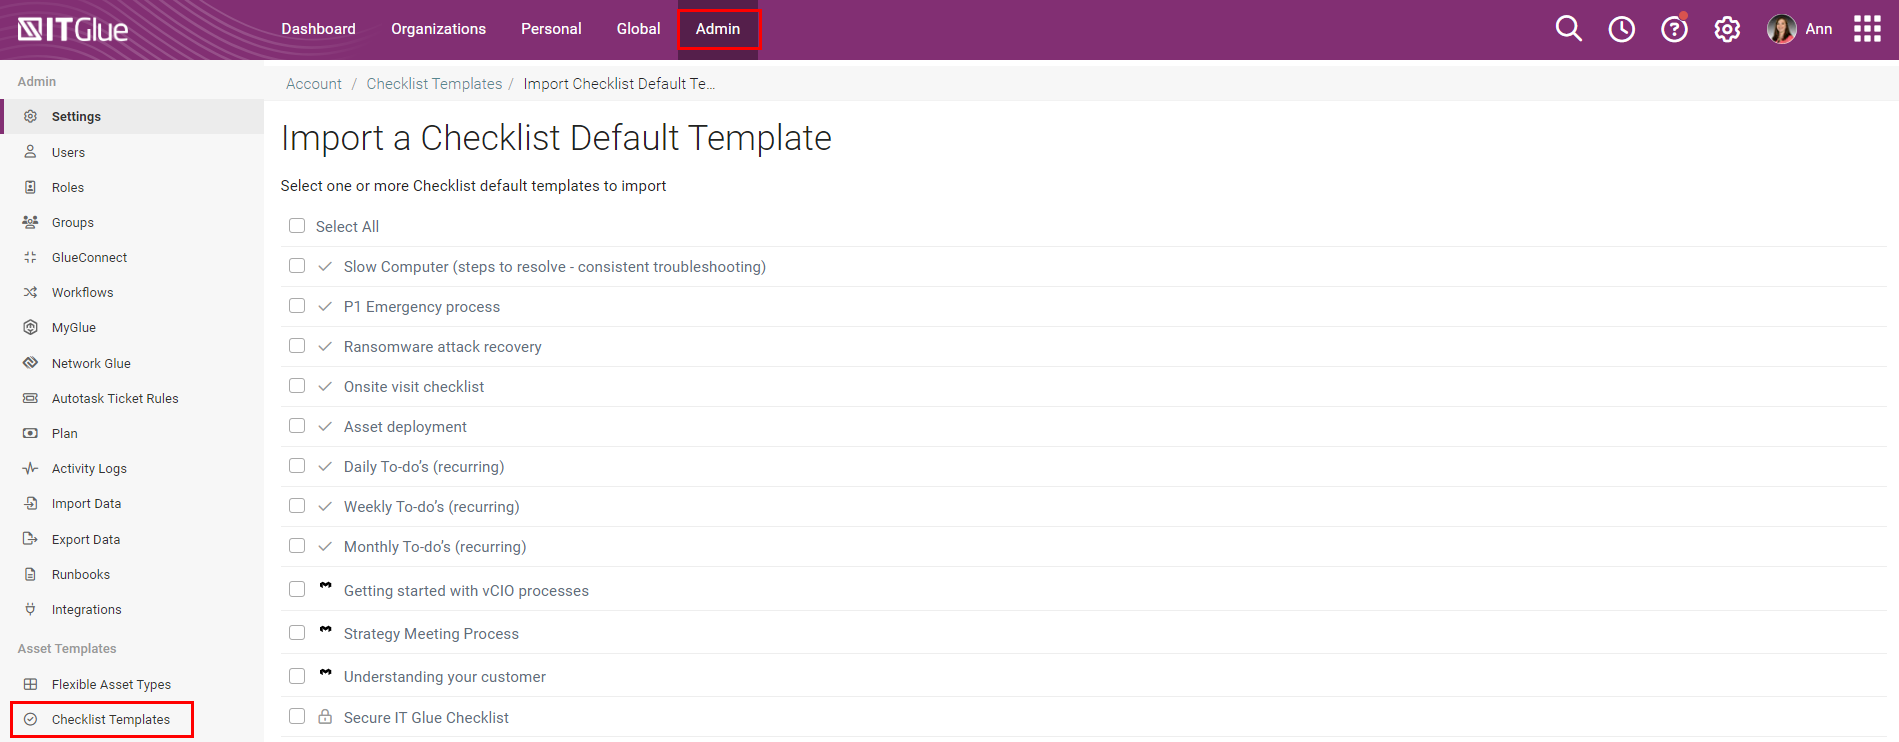Click the 'Understanding your customer' template name
Image resolution: width=1899 pixels, height=742 pixels.
[x=445, y=677]
